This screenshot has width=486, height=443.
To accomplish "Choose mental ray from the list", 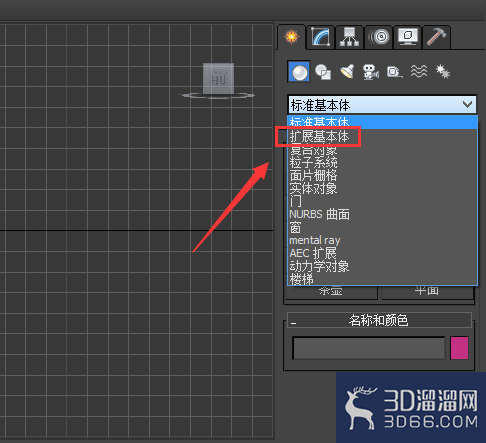I will (x=382, y=240).
